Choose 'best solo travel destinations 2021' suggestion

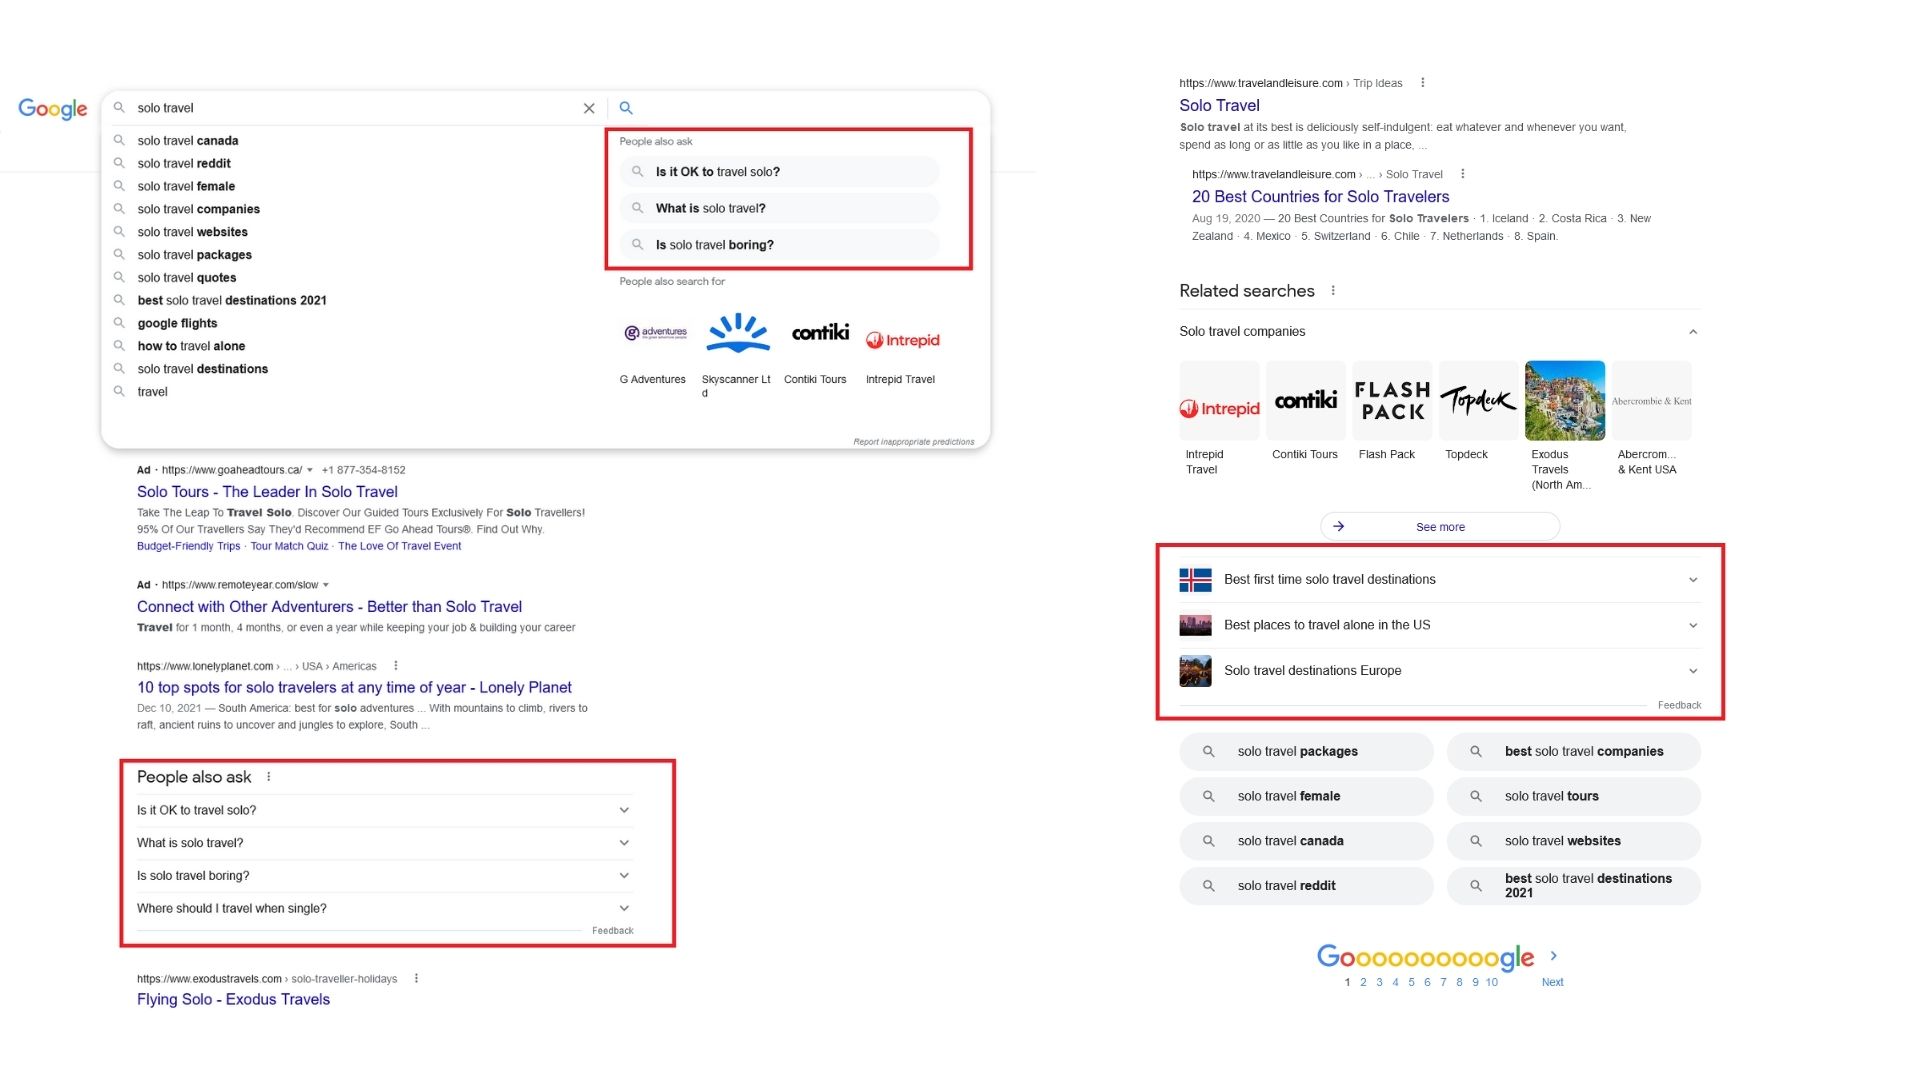pos(232,301)
